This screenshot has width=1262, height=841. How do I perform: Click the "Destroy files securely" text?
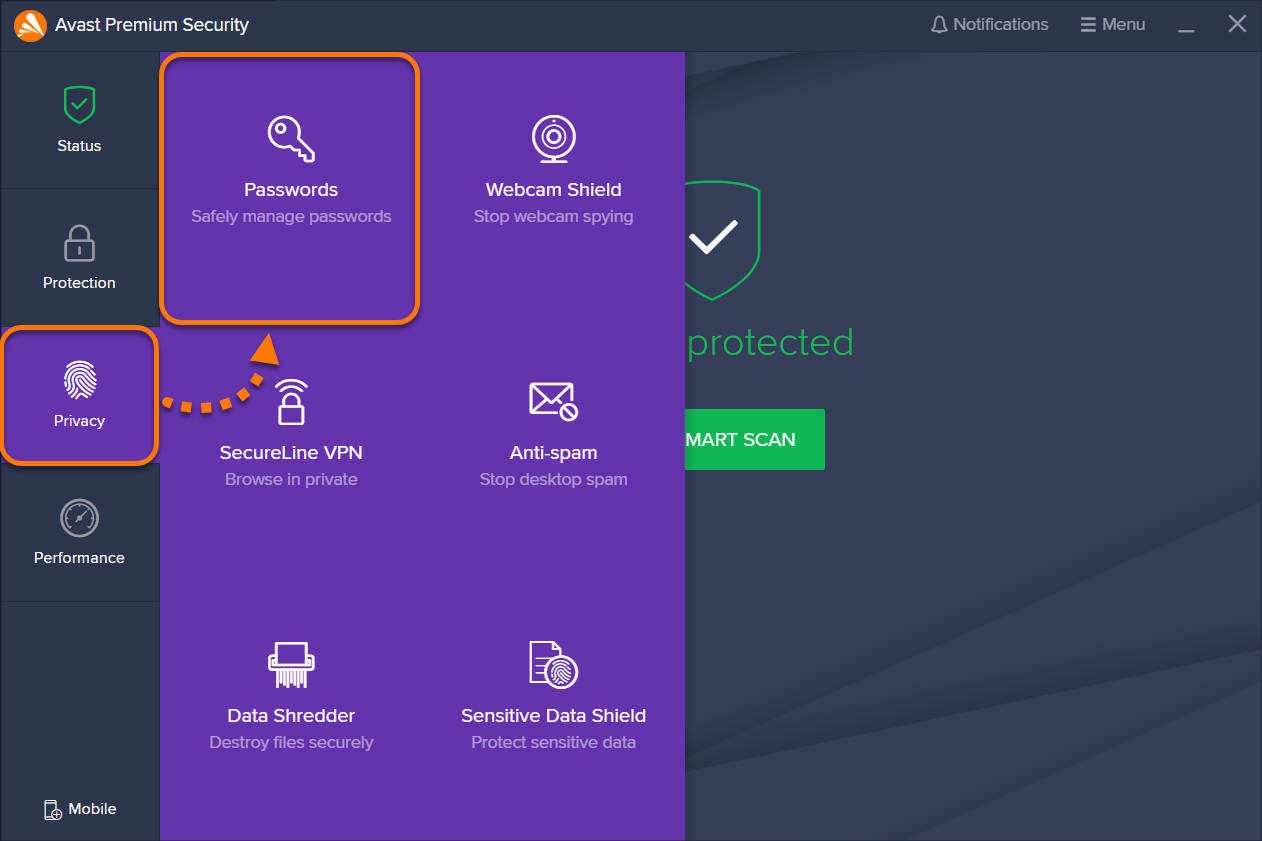point(291,743)
